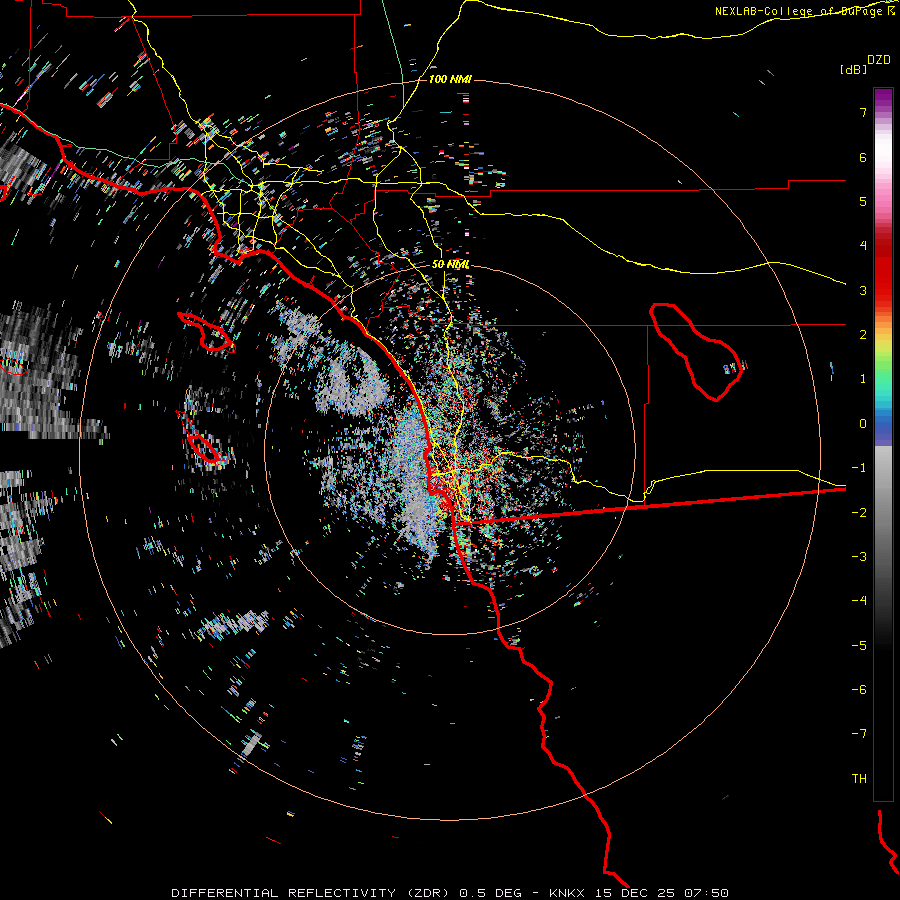Click the red band of the color bar

(x=883, y=270)
